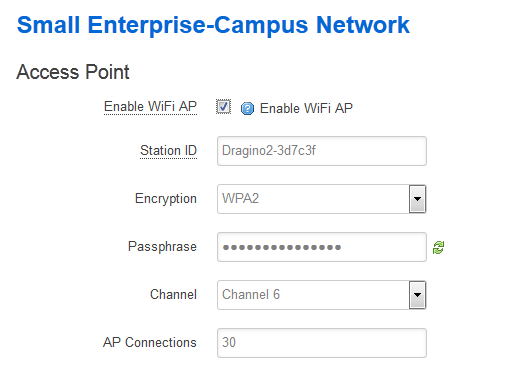Click the Channel field label

pos(173,295)
